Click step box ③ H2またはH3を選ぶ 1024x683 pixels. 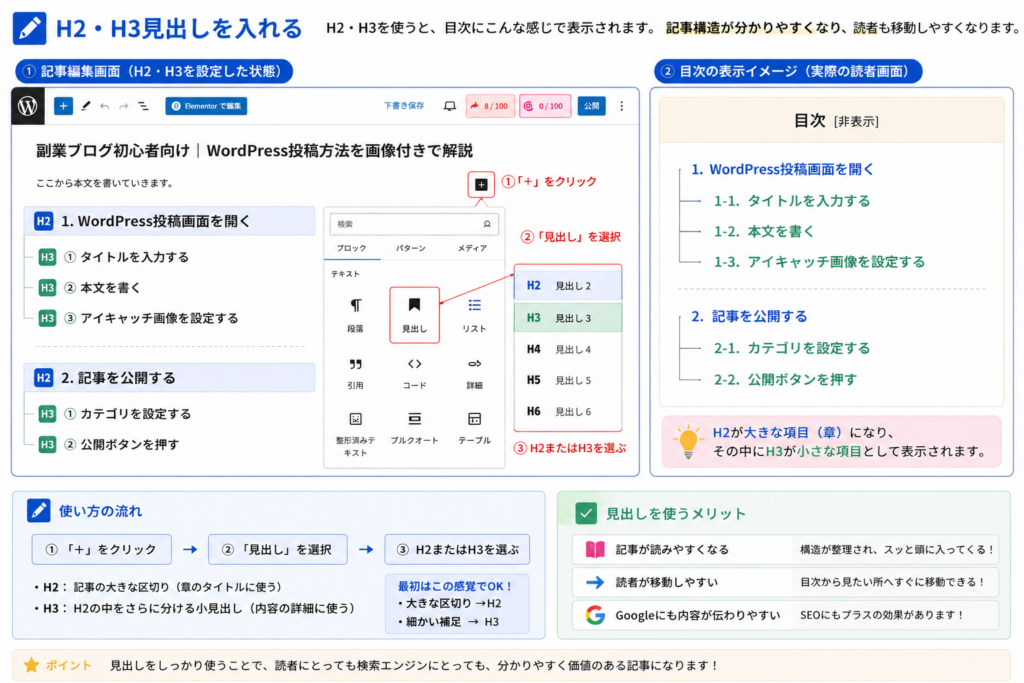pyautogui.click(x=457, y=550)
